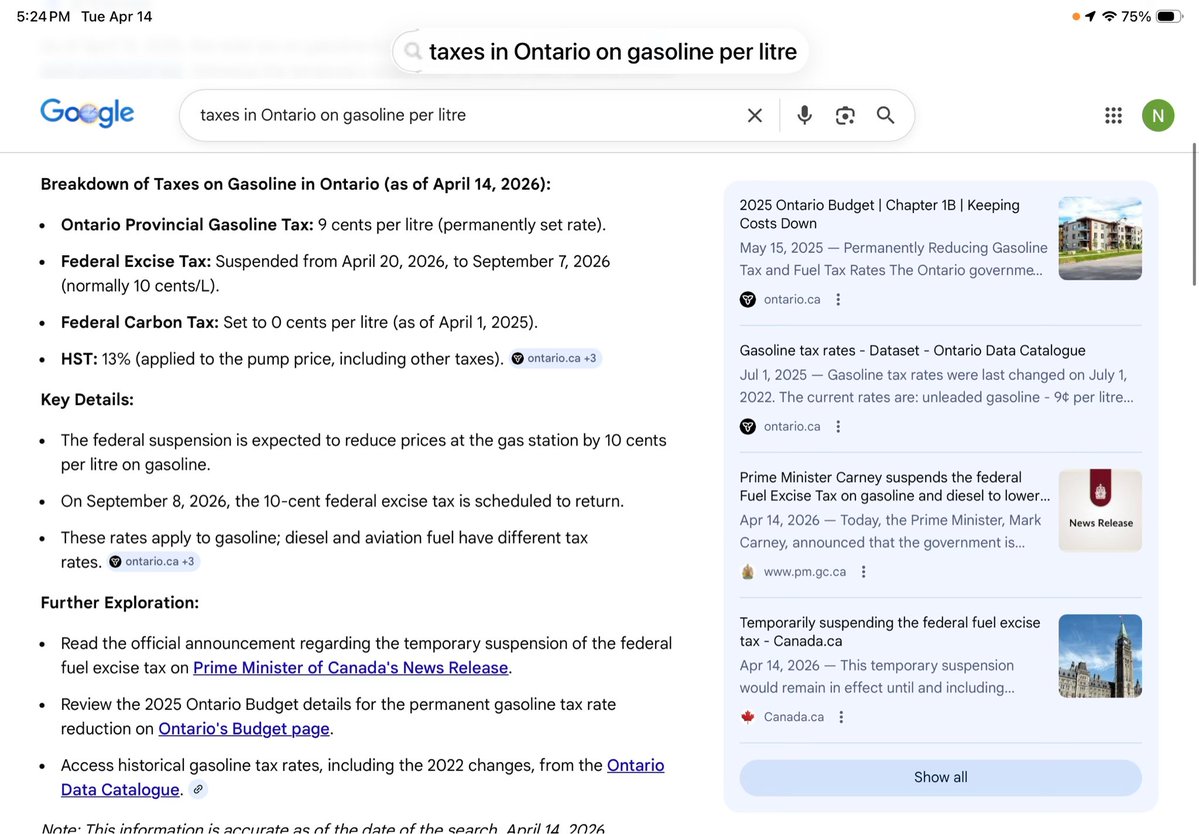Open ontario.ca +3 source chip after aviation rates

(154, 561)
